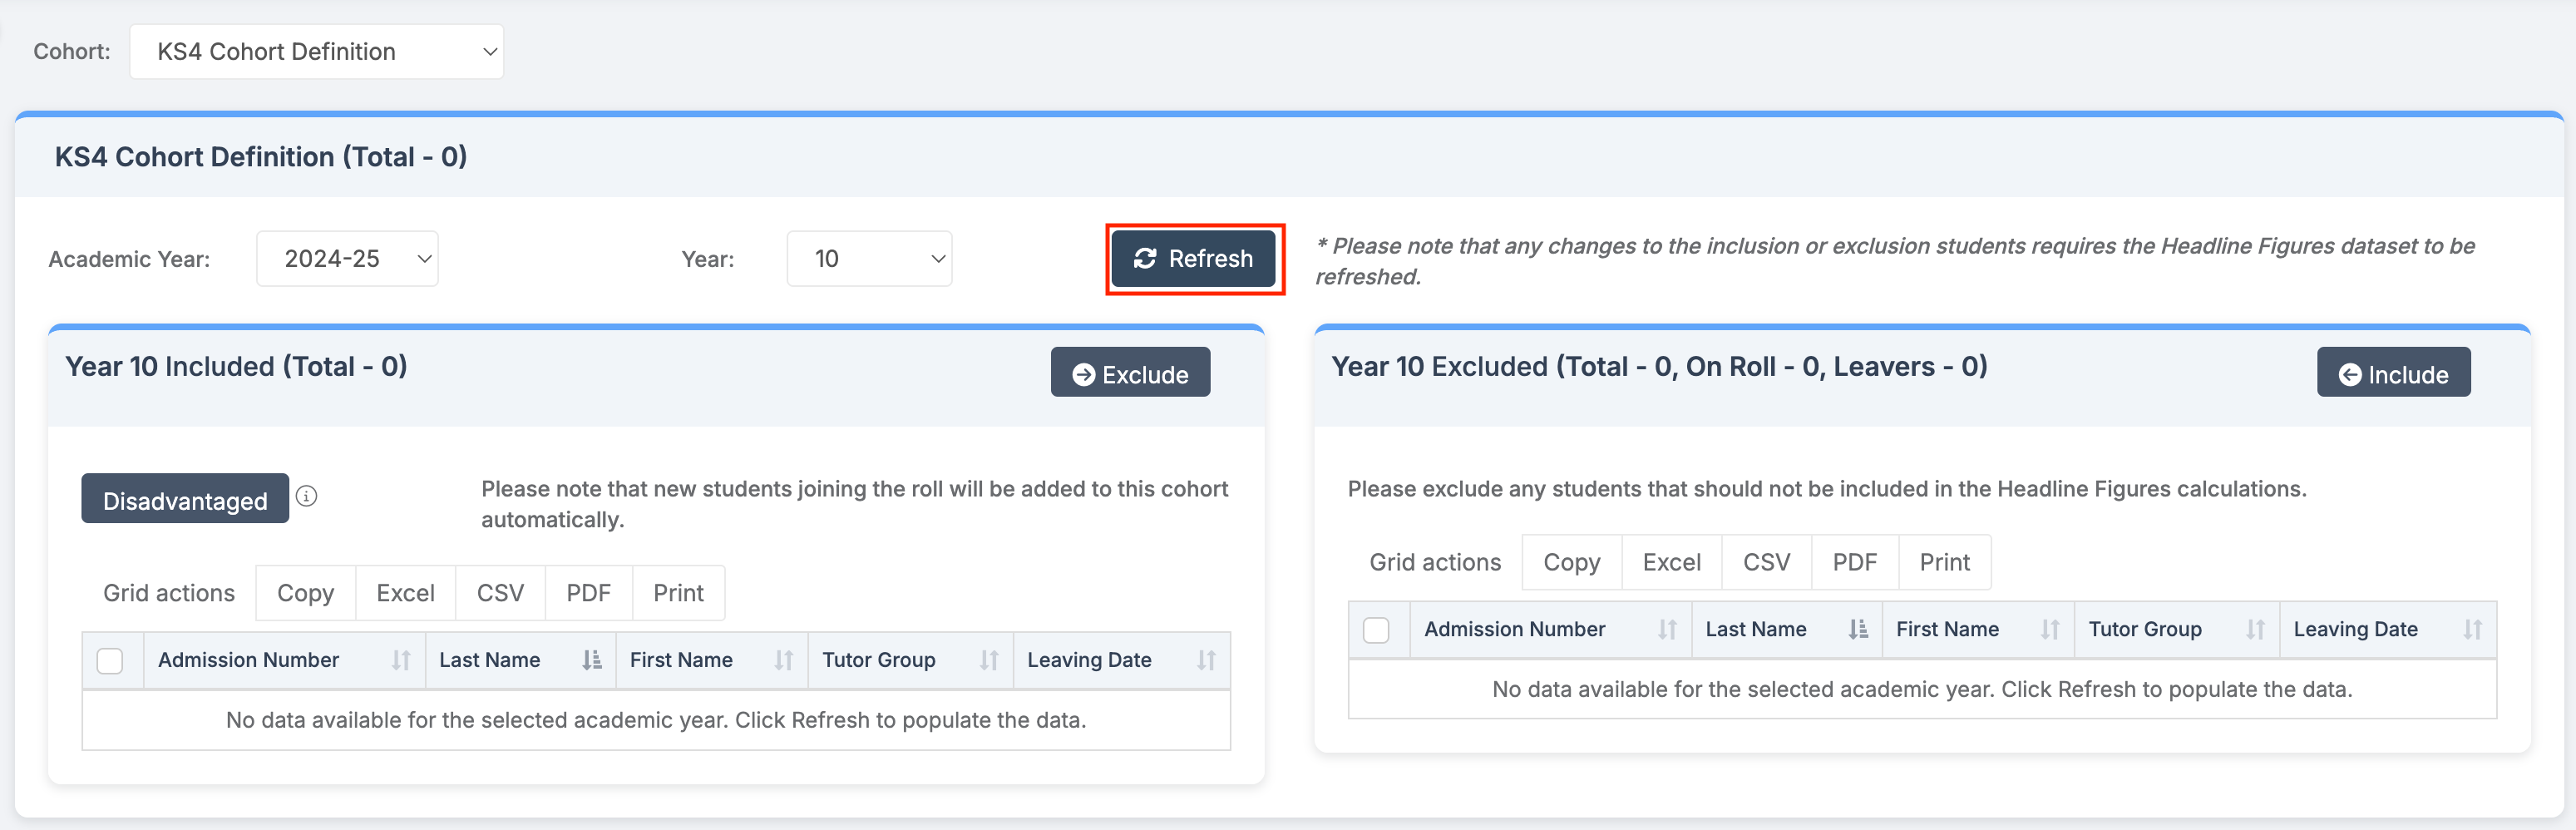Image resolution: width=2576 pixels, height=830 pixels.
Task: Tick select-all checkbox in Included grid
Action: pos(110,661)
